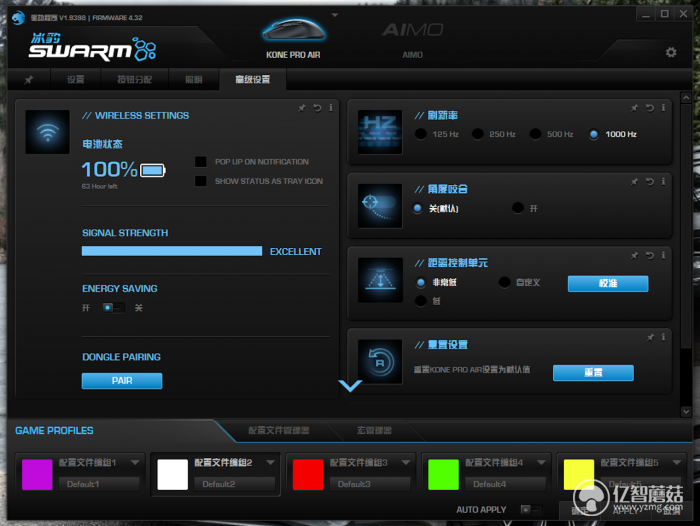700x526 pixels.
Task: Open the 配置文件管理器 tab
Action: click(x=279, y=430)
